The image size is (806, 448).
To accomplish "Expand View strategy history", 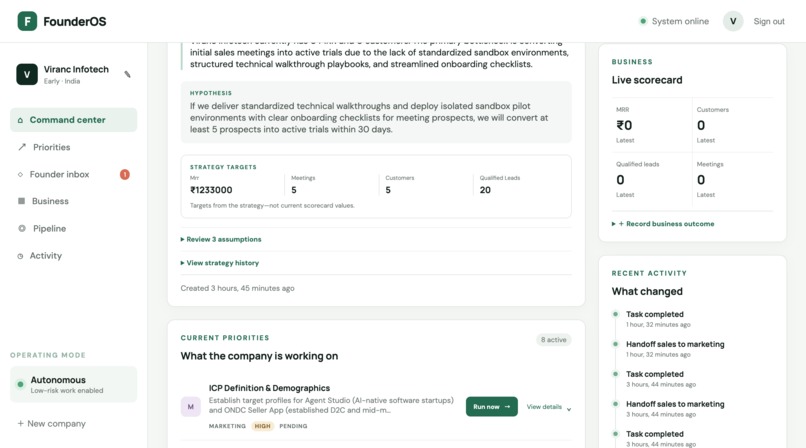I will pos(219,263).
